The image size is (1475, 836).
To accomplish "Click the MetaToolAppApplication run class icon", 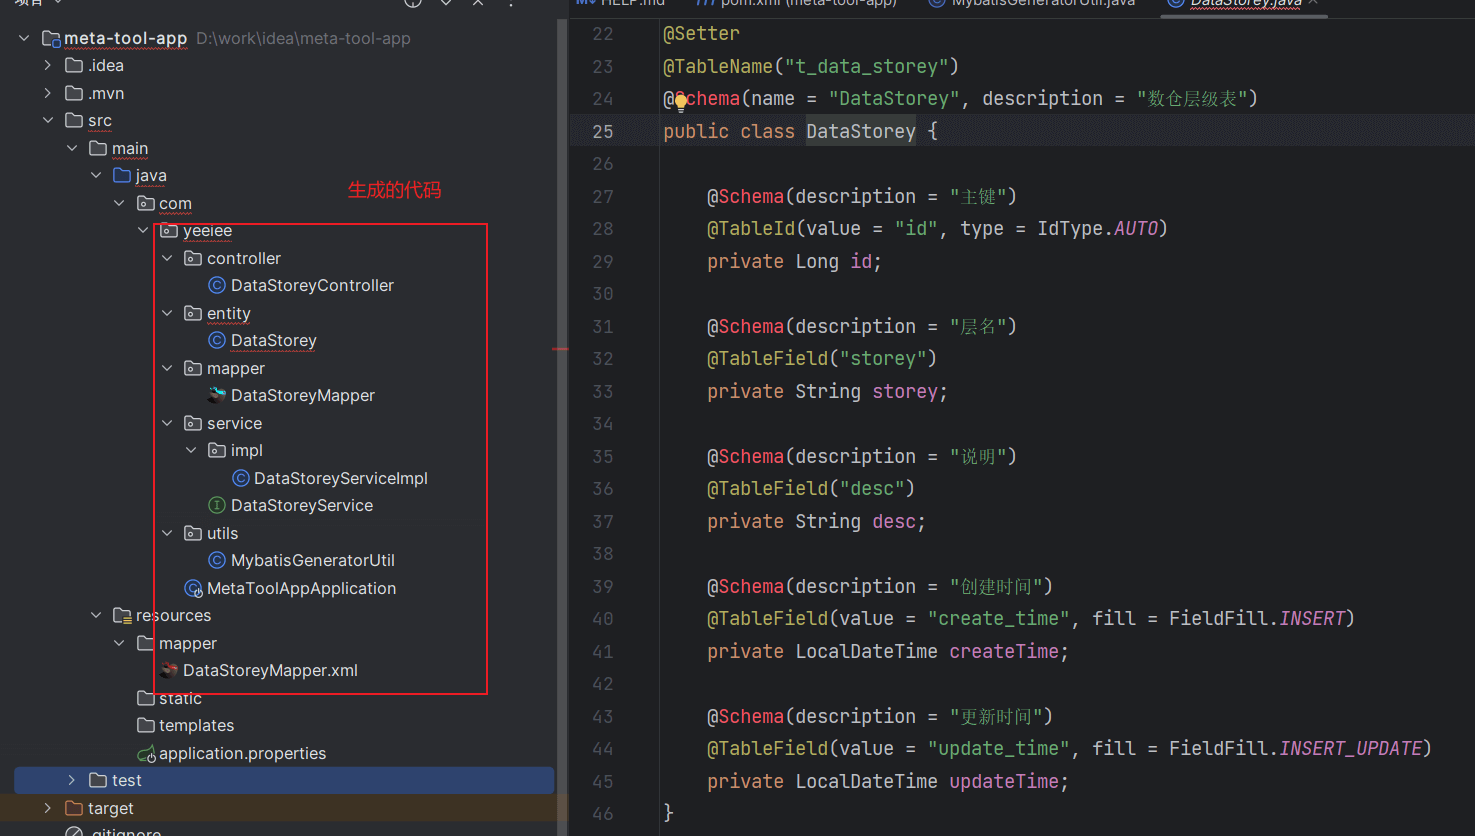I will 194,589.
